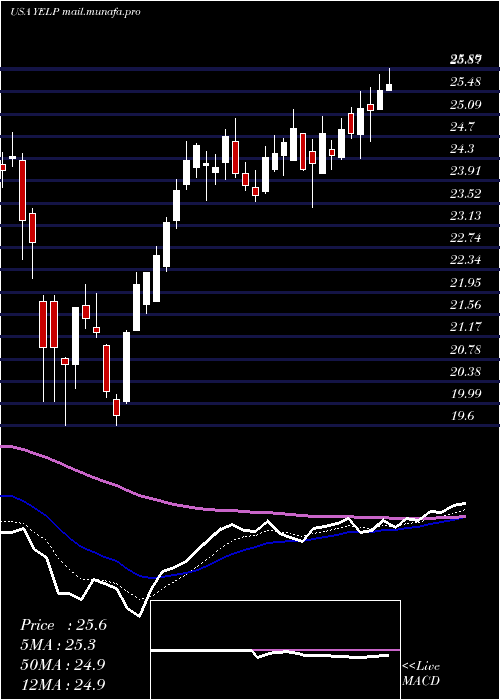Click inside the Live MACD inset box
The width and height of the screenshot is (500, 700).
pyautogui.click(x=275, y=650)
